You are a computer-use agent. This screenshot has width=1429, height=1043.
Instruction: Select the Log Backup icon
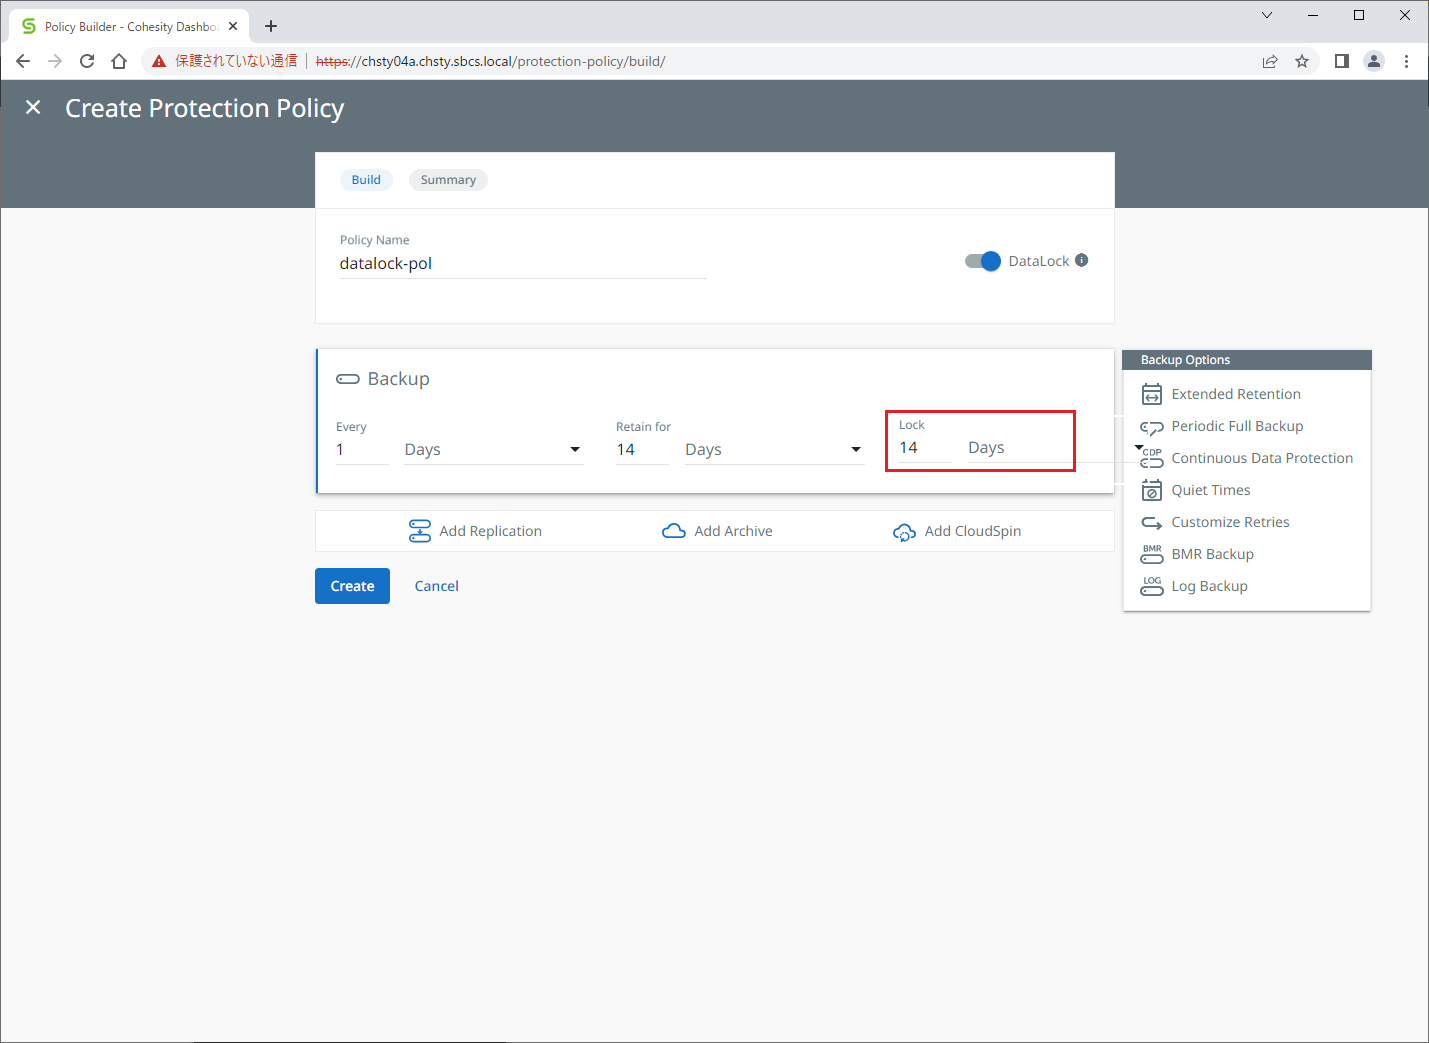(x=1152, y=586)
